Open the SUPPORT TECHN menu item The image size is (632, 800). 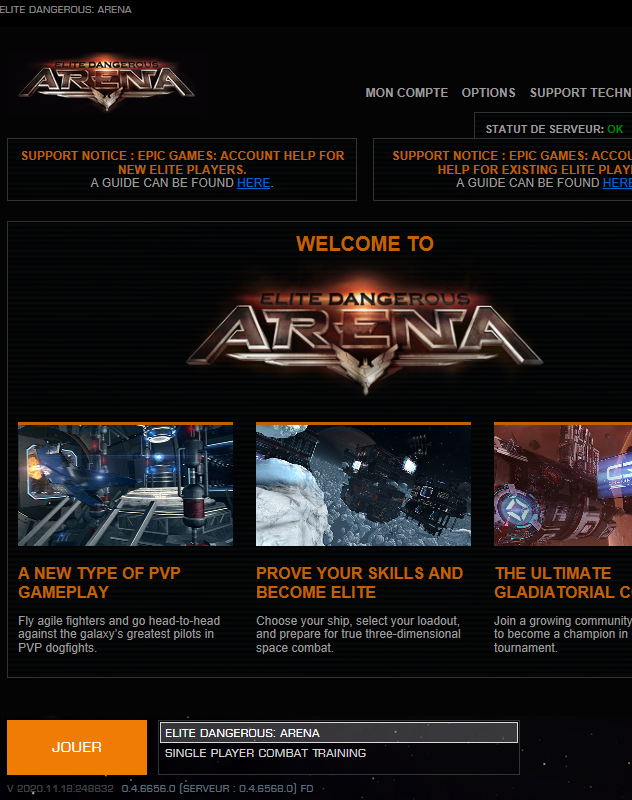[x=580, y=93]
